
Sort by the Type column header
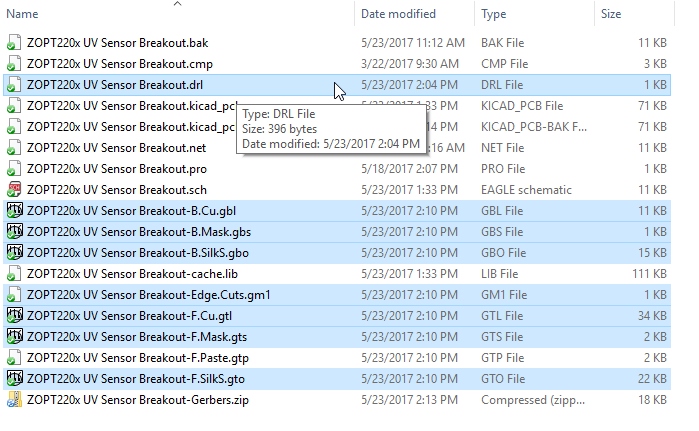point(493,14)
